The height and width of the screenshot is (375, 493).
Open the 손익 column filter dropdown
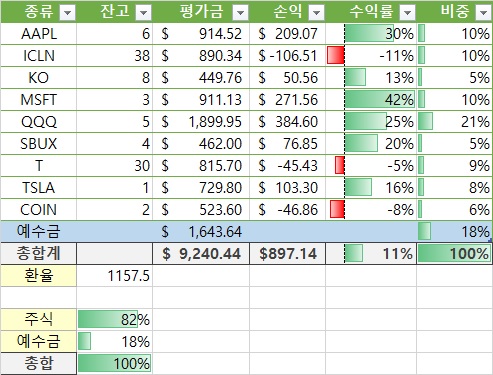[x=316, y=13]
